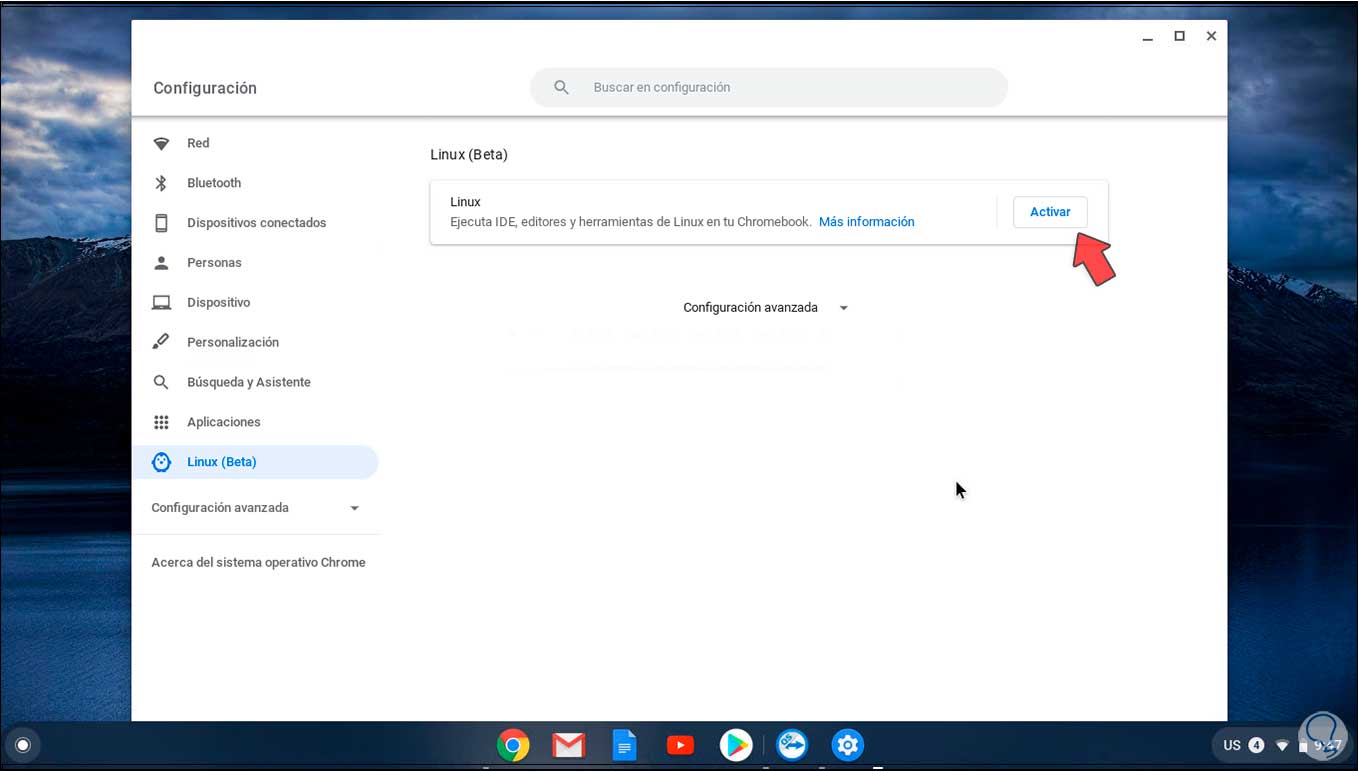Open the Bluetooth section via its icon
Image resolution: width=1358 pixels, height=772 pixels.
pos(161,183)
